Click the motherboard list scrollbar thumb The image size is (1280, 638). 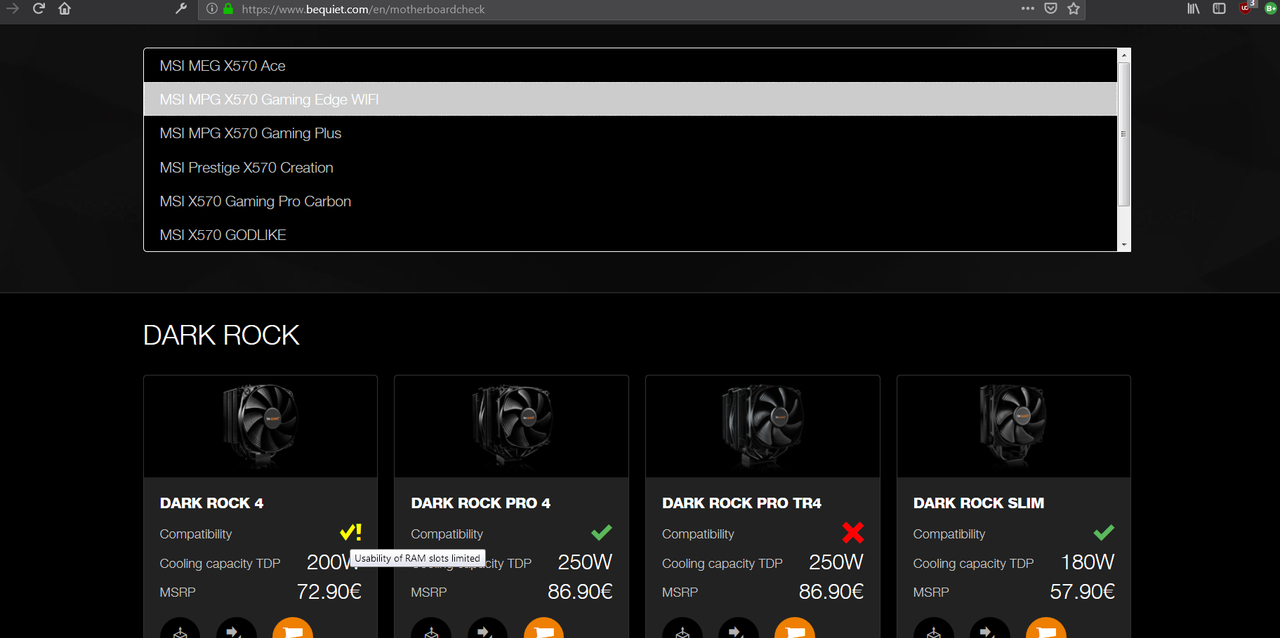point(1124,133)
